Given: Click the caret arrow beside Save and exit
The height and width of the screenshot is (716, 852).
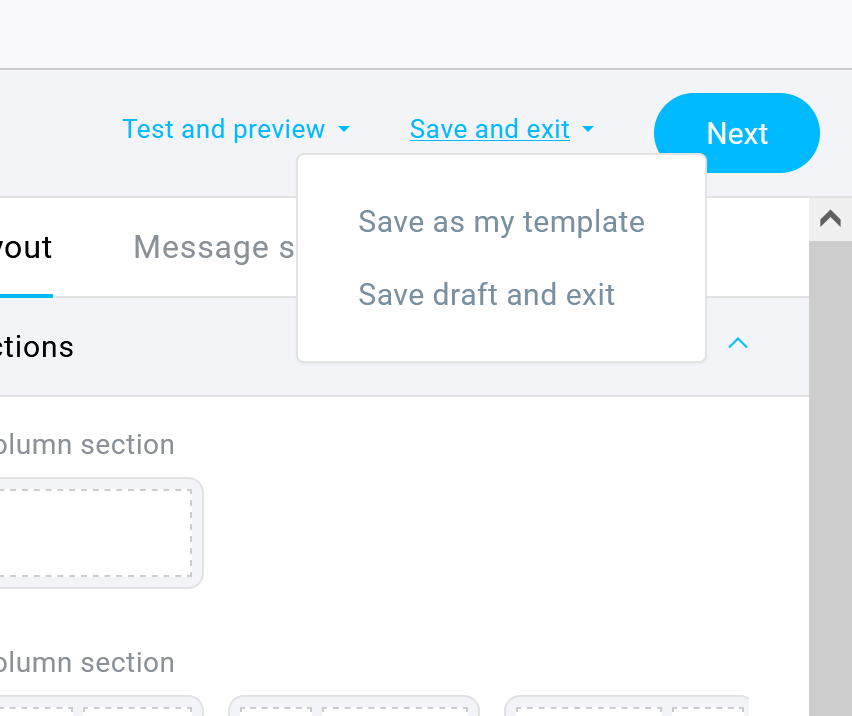Looking at the screenshot, I should (588, 130).
